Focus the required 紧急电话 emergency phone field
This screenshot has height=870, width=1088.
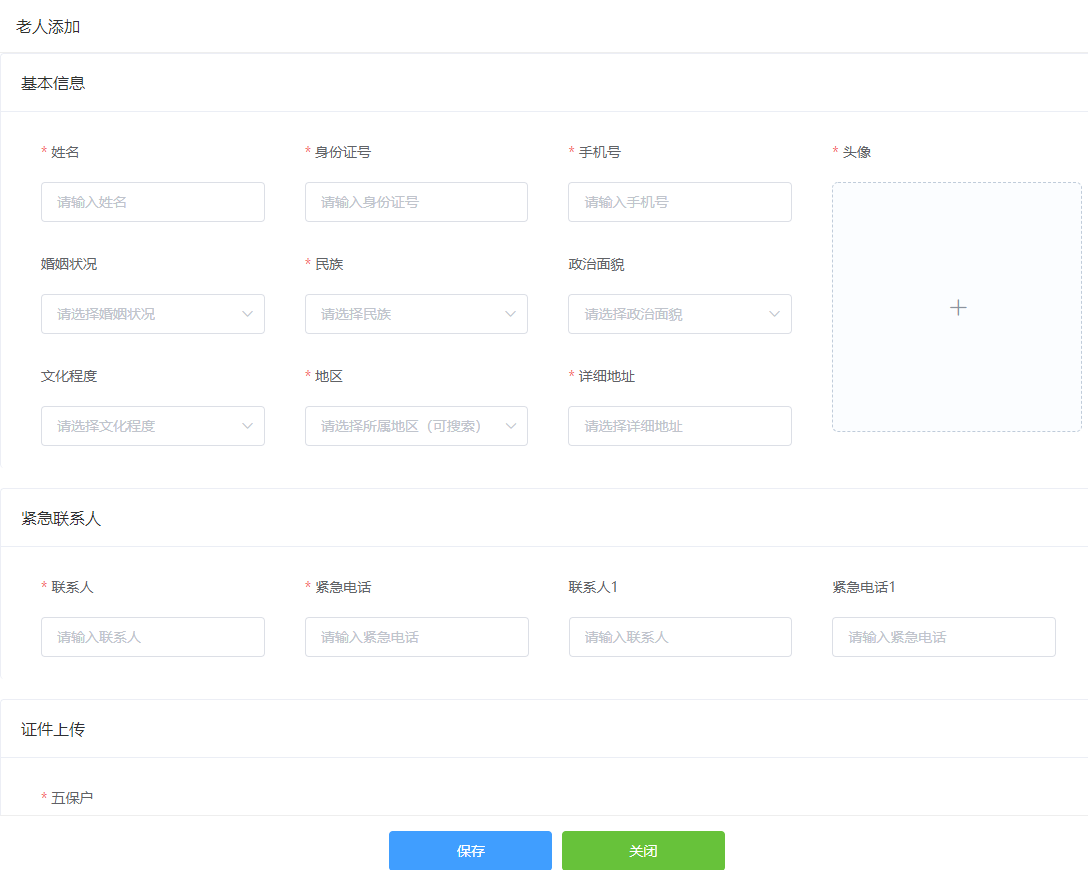[416, 637]
